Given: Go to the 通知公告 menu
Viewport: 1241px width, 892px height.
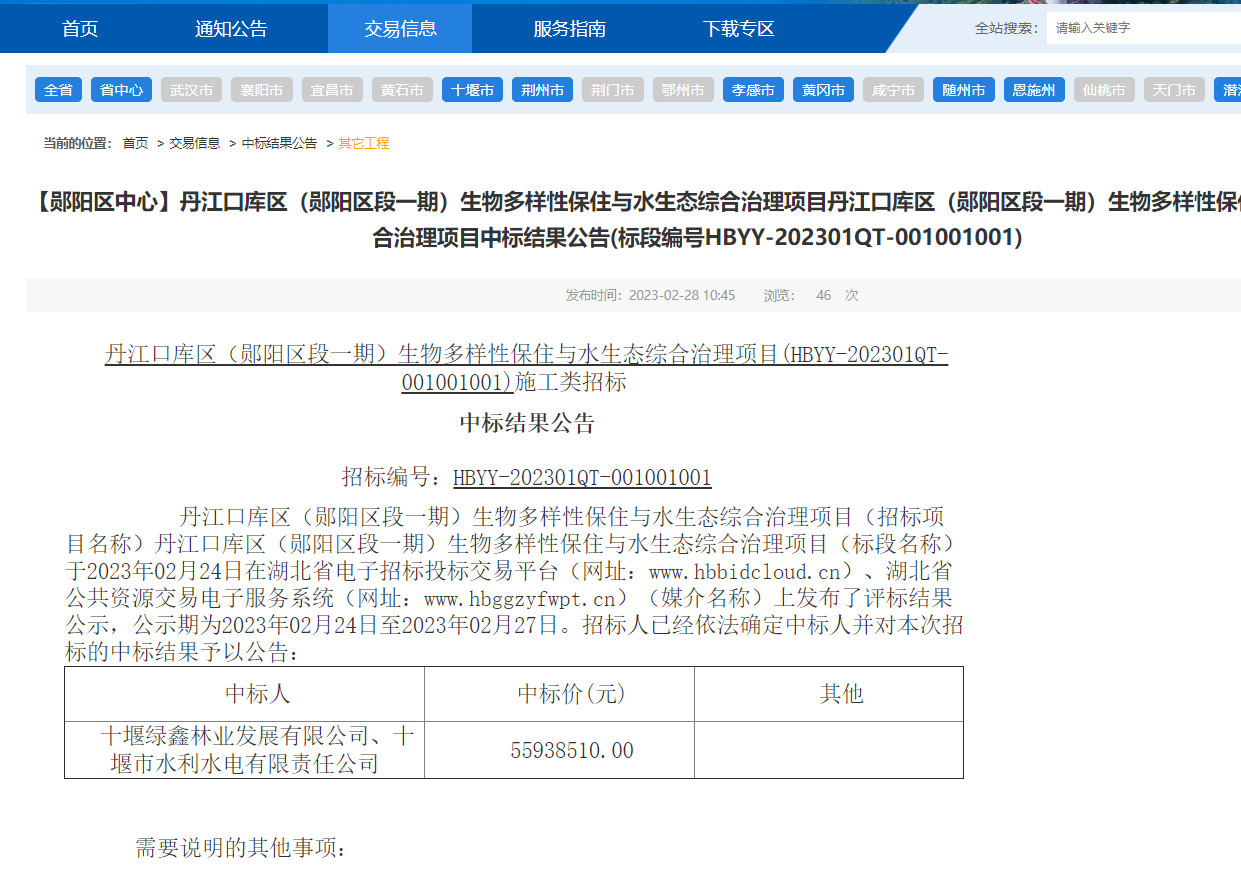Looking at the screenshot, I should [231, 29].
